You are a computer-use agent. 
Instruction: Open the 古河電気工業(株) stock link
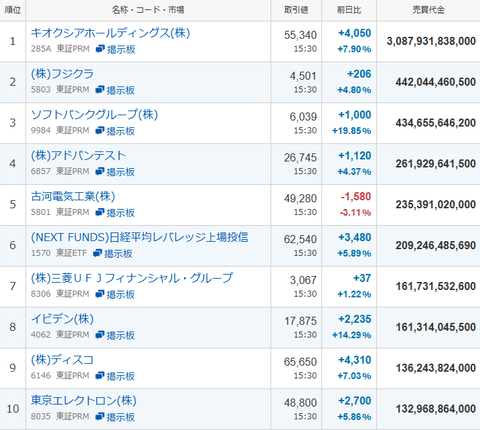coord(73,196)
